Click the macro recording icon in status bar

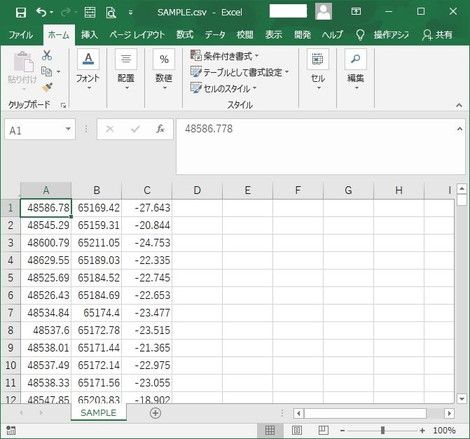point(11,430)
